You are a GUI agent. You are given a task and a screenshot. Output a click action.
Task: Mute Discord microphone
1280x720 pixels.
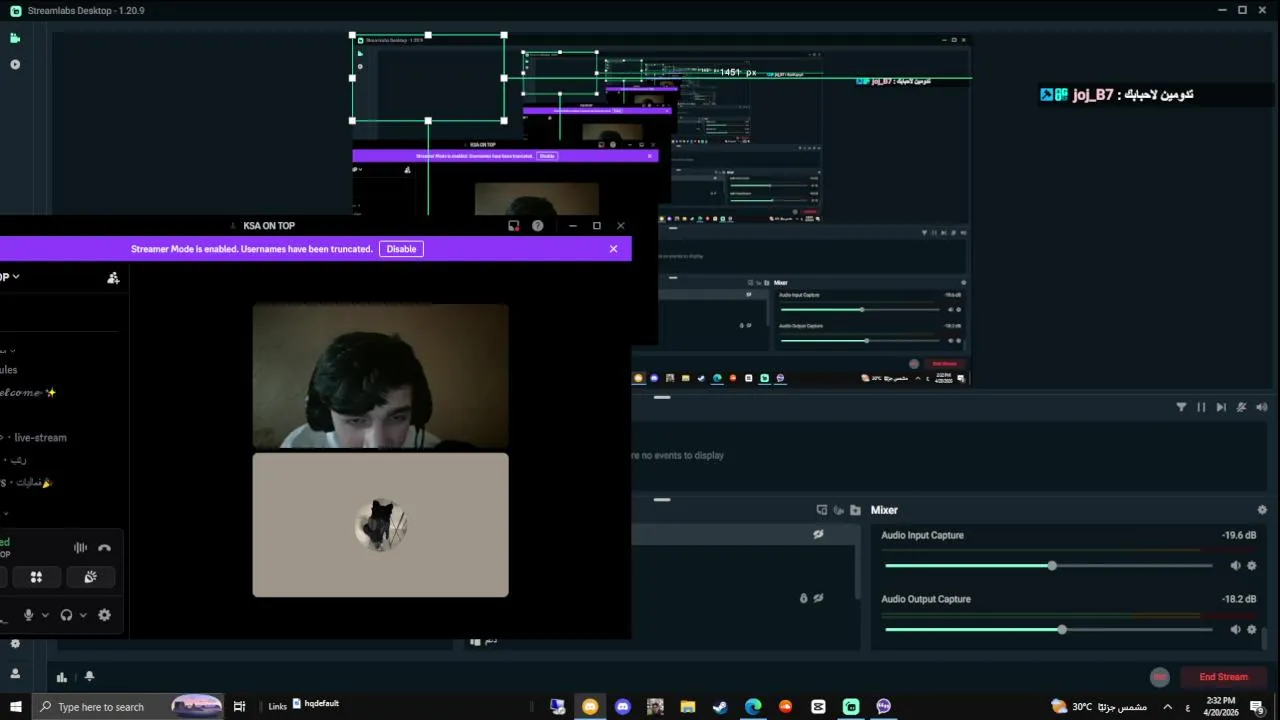[28, 615]
